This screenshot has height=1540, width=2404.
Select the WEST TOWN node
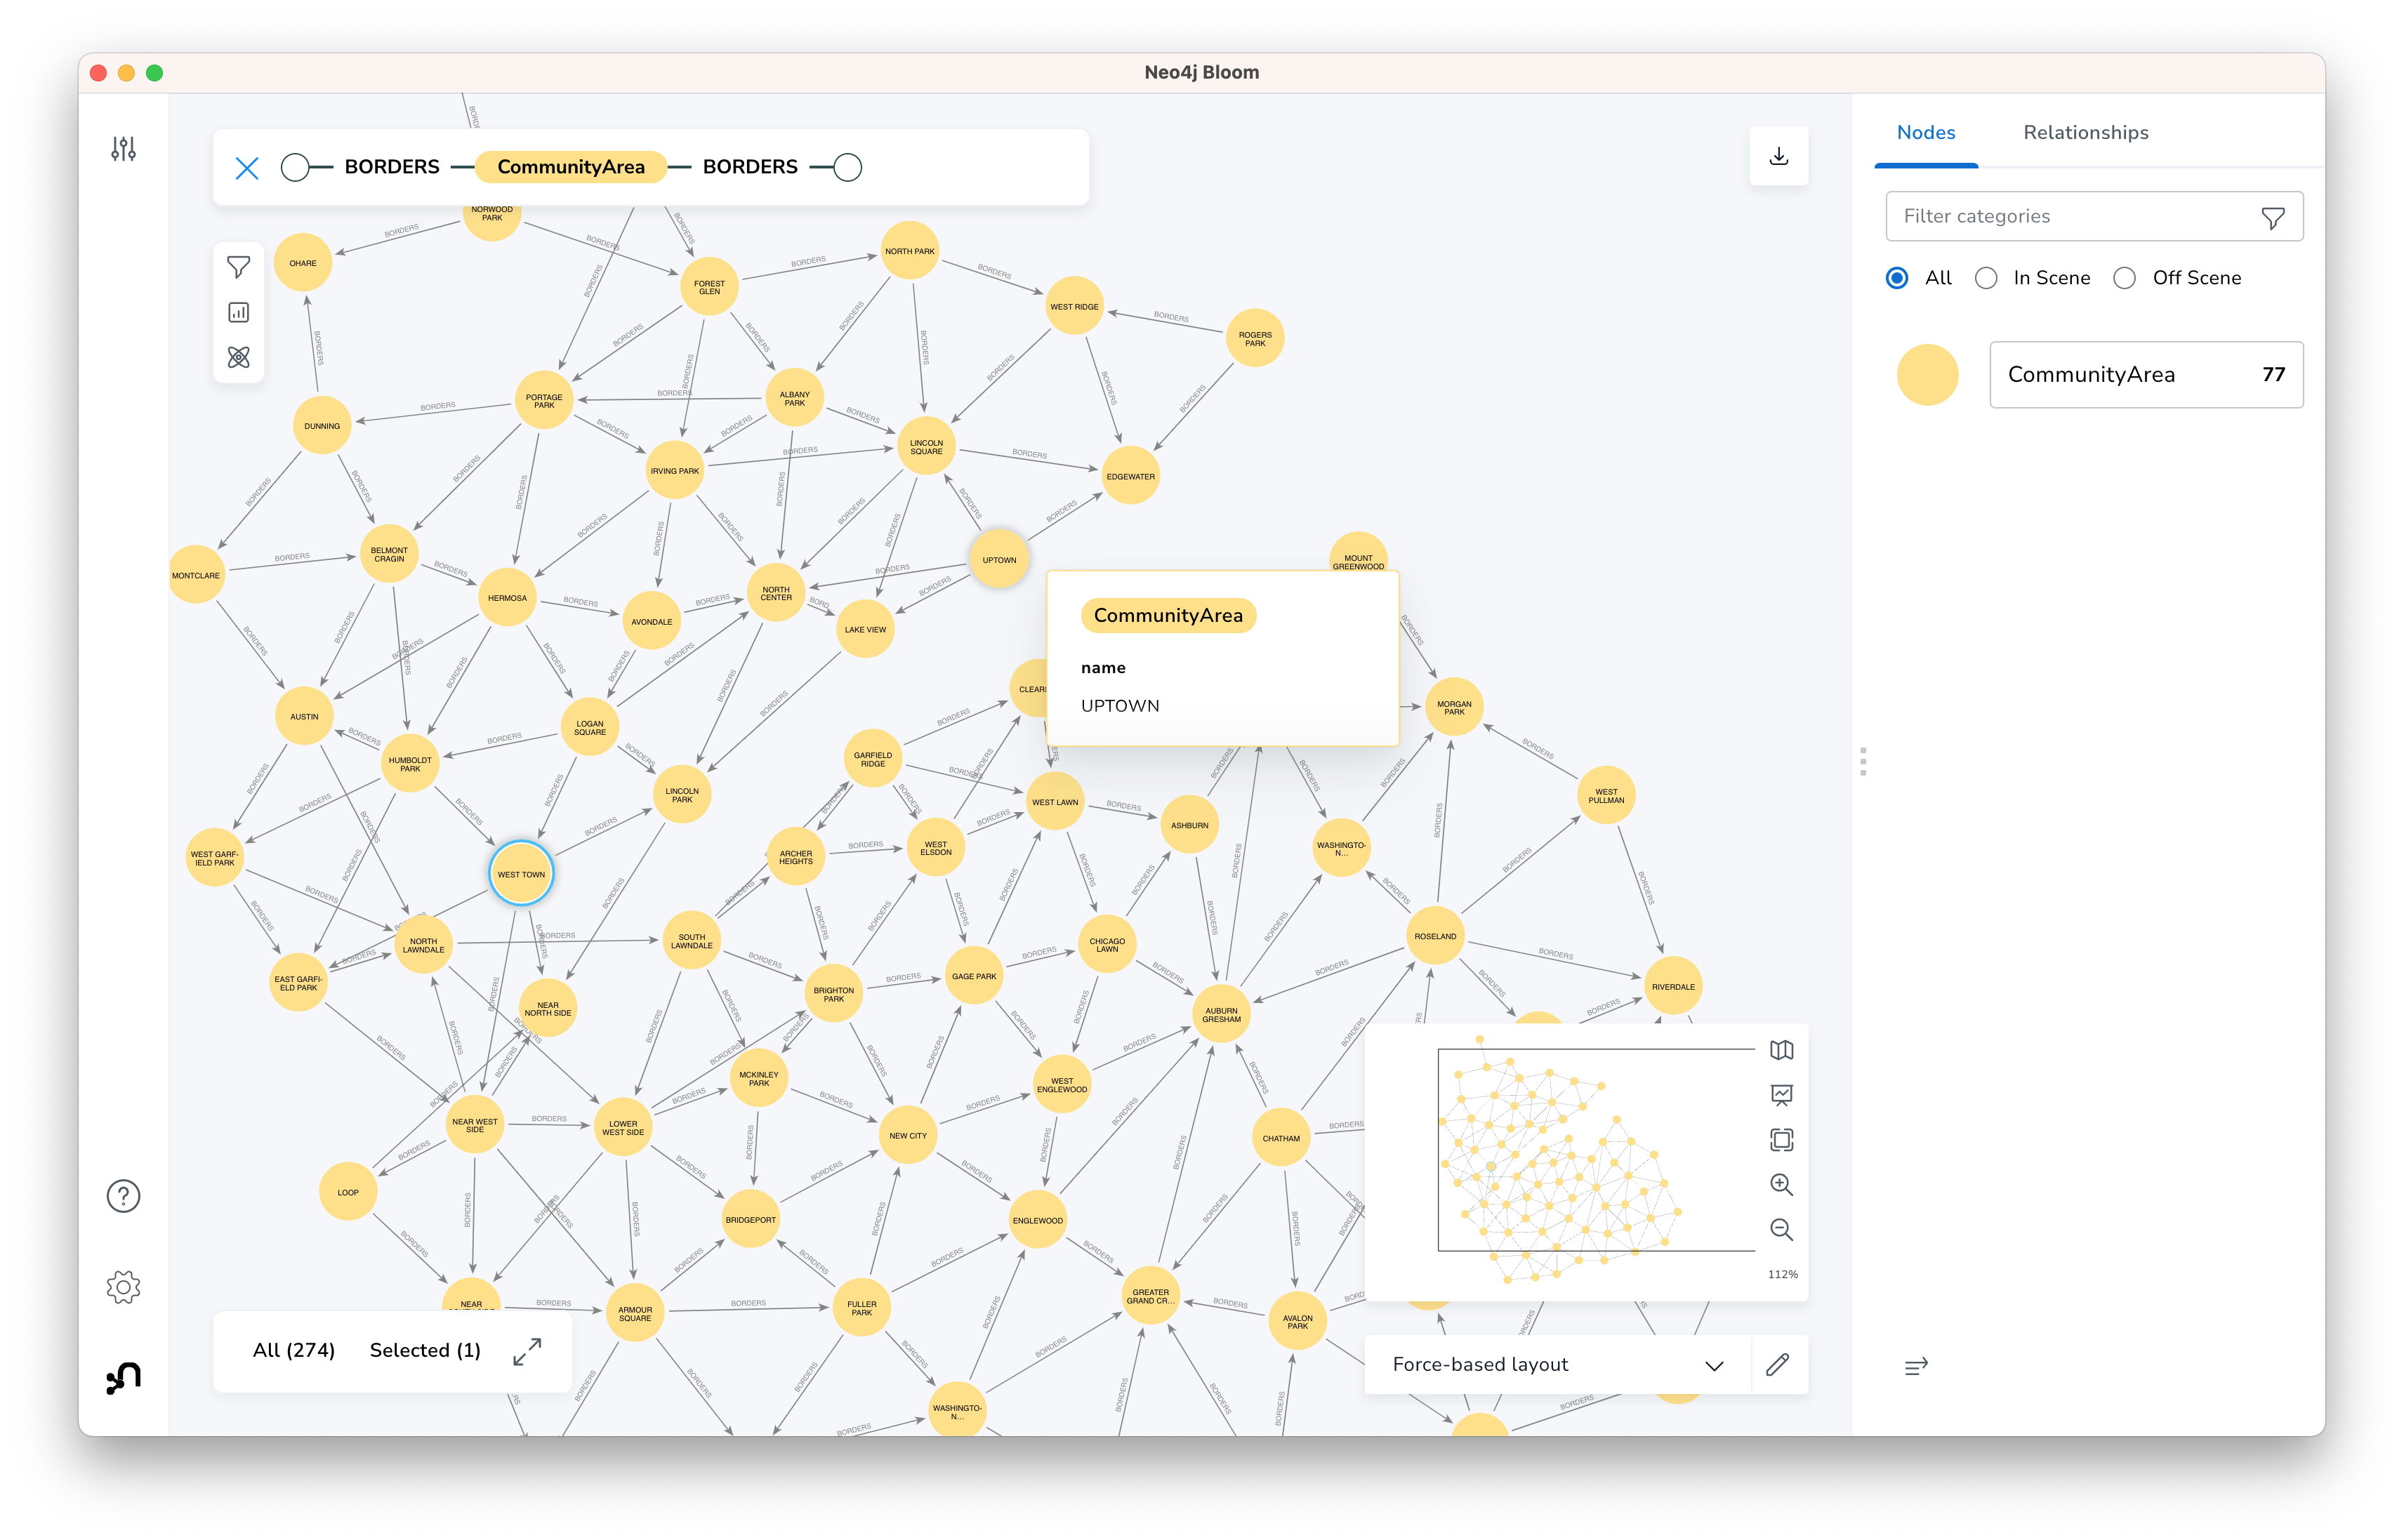tap(521, 874)
